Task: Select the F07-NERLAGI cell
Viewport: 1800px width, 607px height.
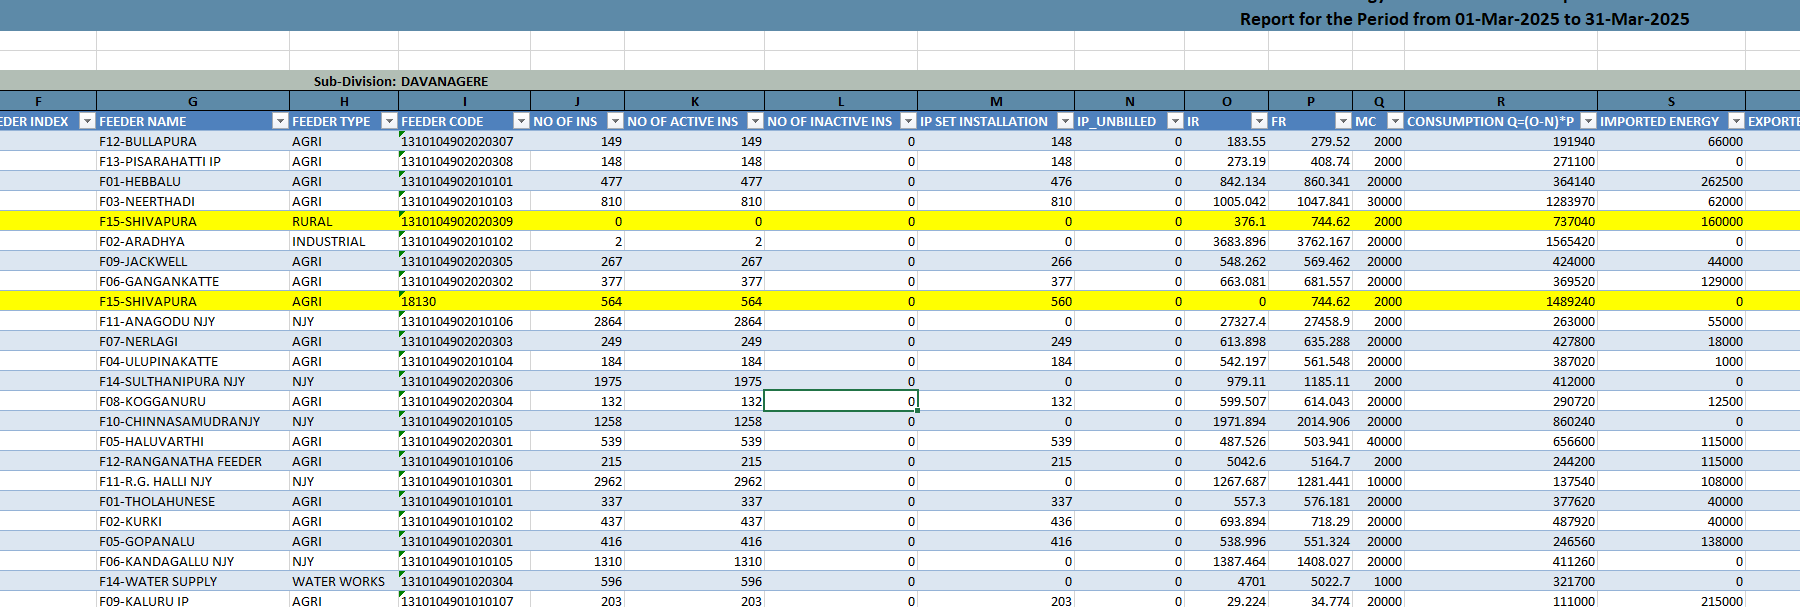Action: coord(193,341)
